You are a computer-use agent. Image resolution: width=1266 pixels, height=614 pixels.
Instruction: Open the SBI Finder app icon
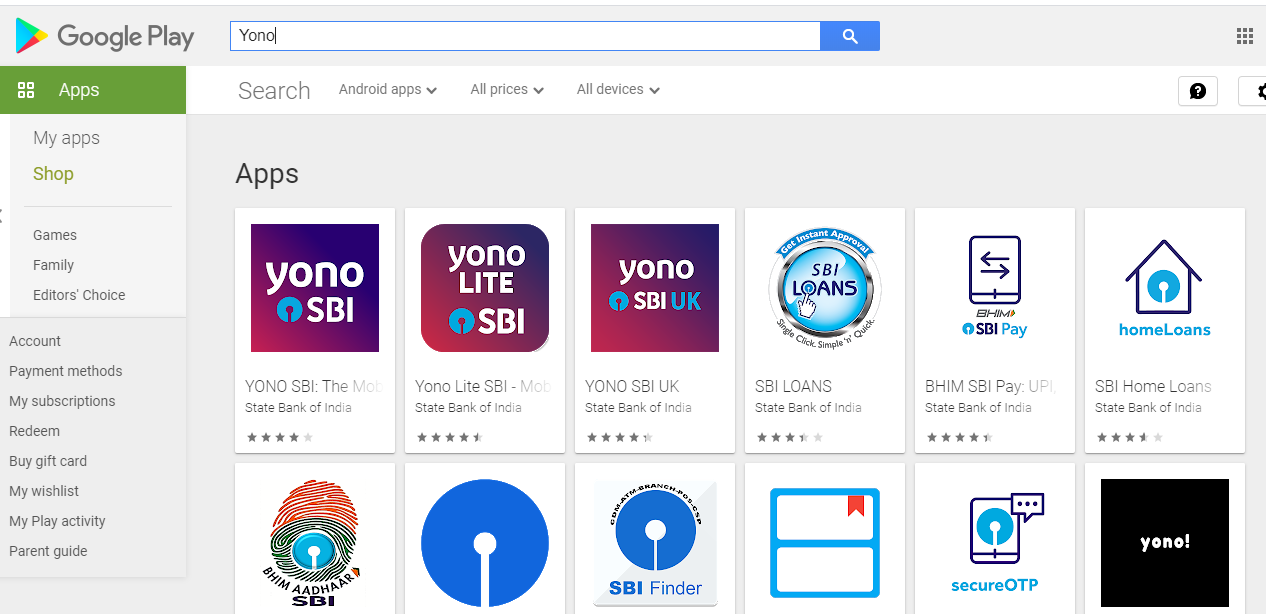click(x=655, y=543)
